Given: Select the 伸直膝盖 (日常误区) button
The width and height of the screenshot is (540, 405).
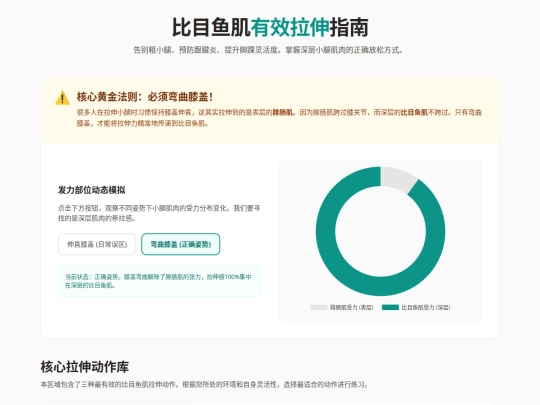Looking at the screenshot, I should coord(97,244).
